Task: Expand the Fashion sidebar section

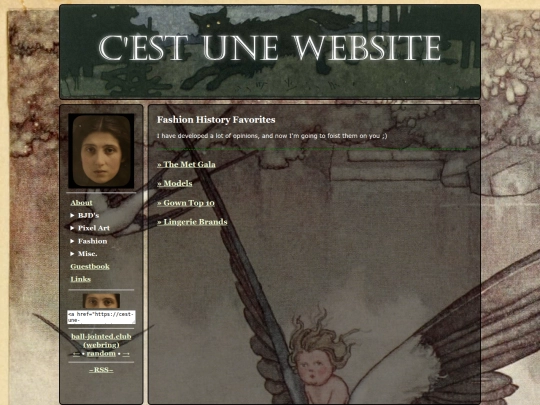Action: [x=89, y=241]
